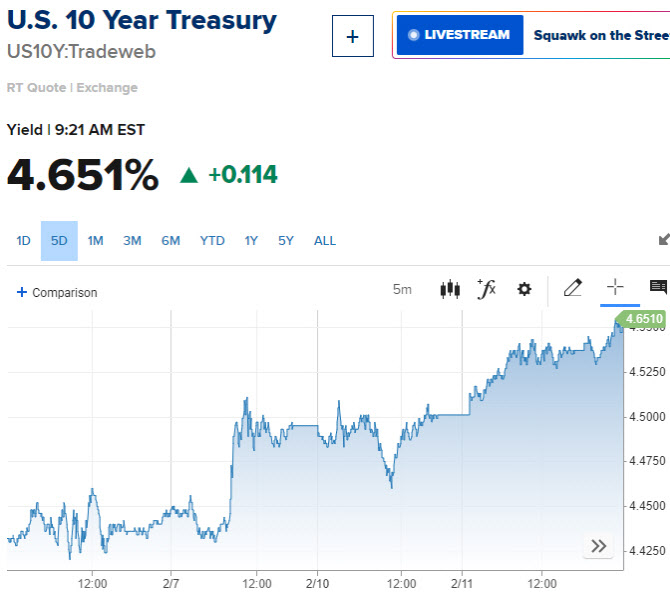Open chart settings gear
670x605 pixels.
coord(524,289)
